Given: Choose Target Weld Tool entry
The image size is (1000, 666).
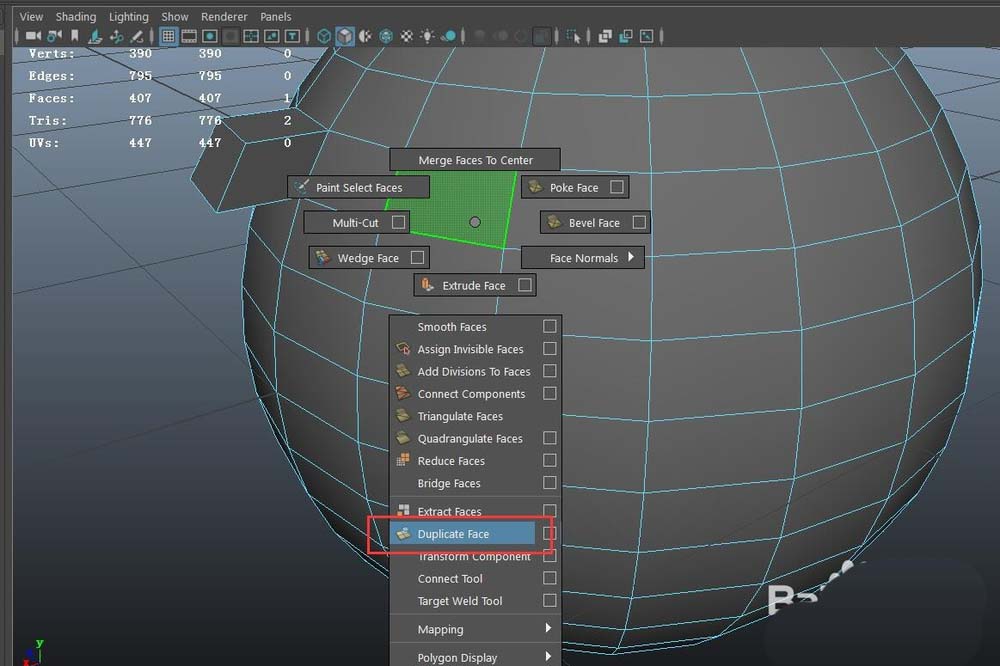Looking at the screenshot, I should [460, 601].
